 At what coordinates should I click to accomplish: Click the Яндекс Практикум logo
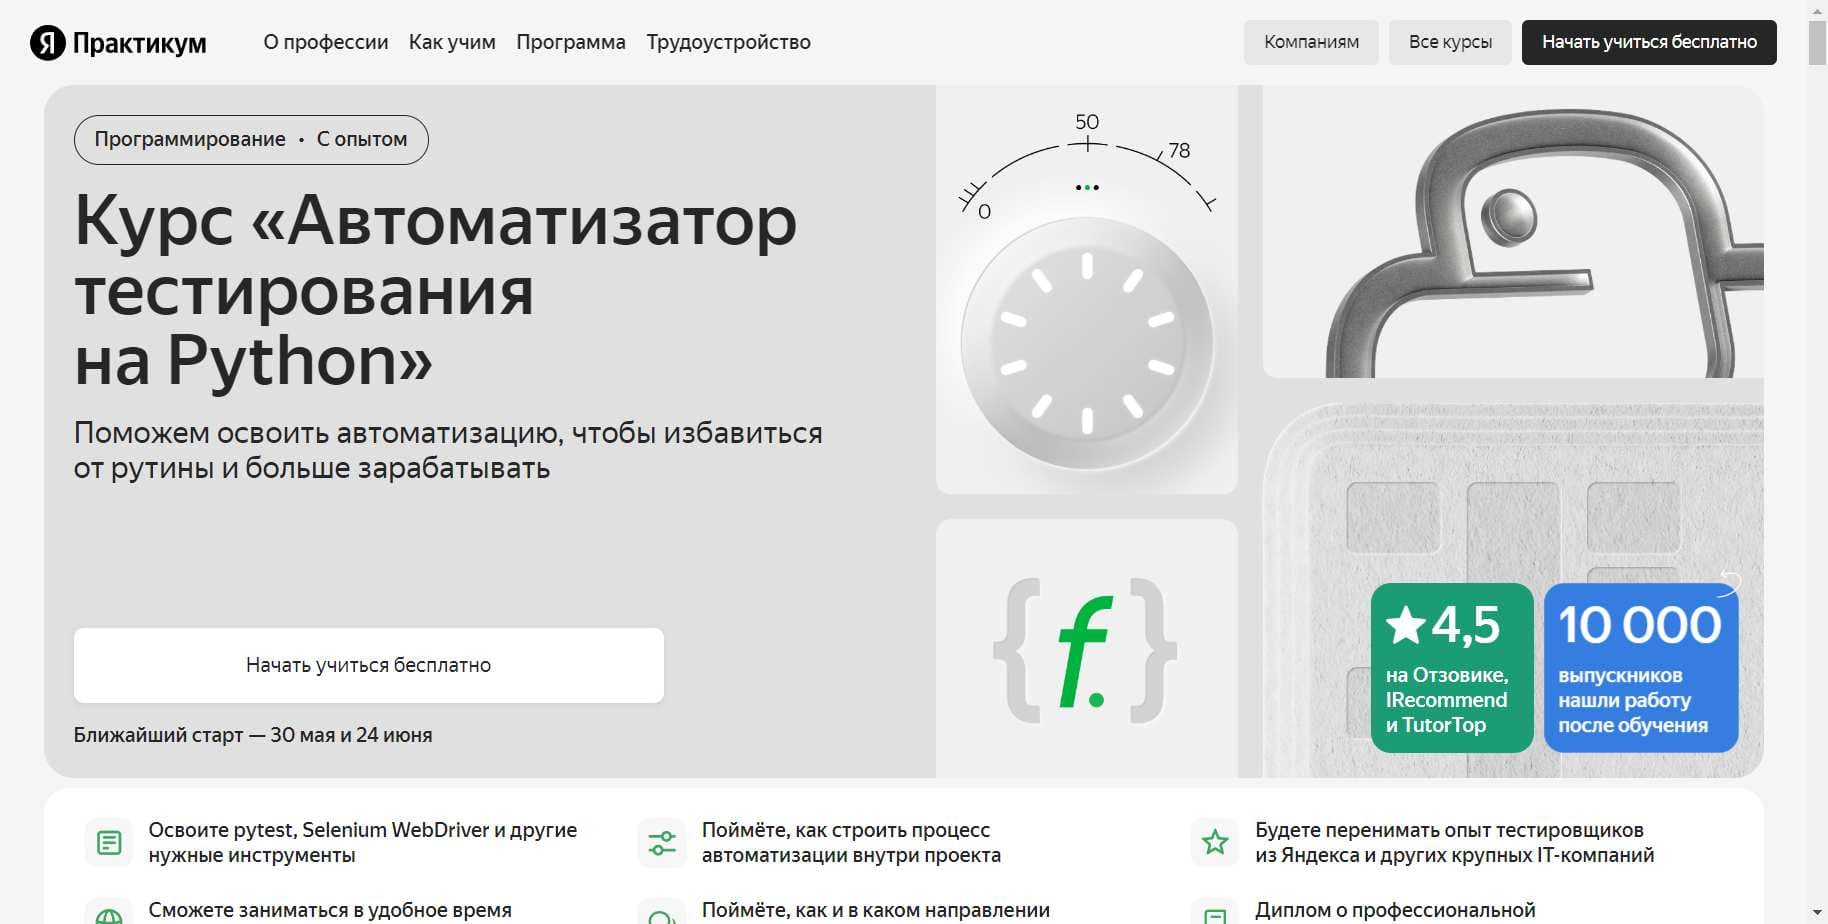[x=119, y=42]
